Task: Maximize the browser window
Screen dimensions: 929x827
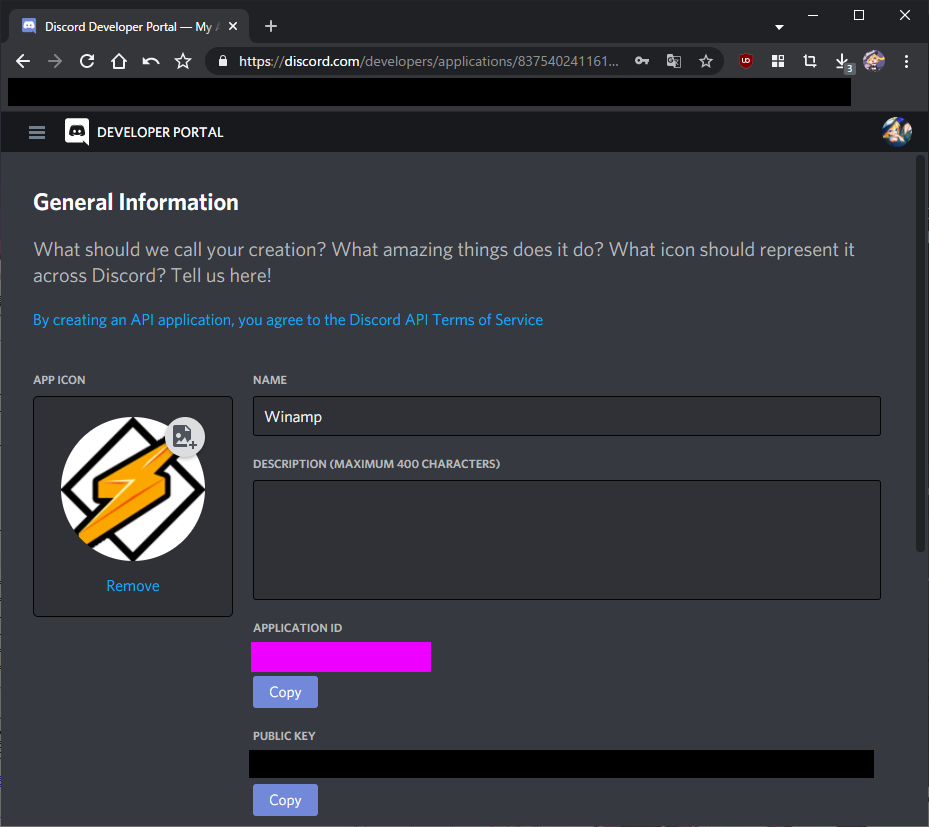Action: (858, 15)
